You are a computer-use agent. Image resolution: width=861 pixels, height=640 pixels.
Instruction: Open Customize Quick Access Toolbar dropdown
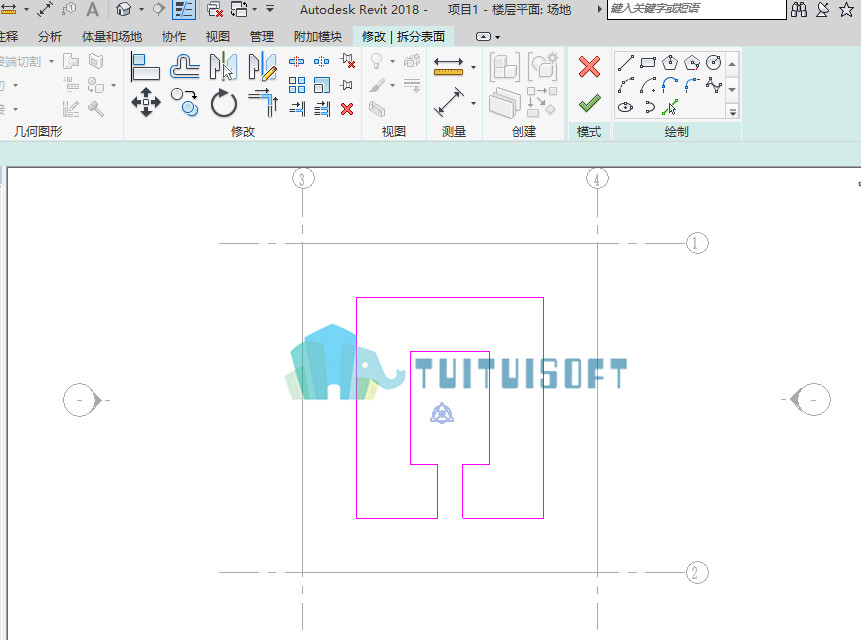270,9
